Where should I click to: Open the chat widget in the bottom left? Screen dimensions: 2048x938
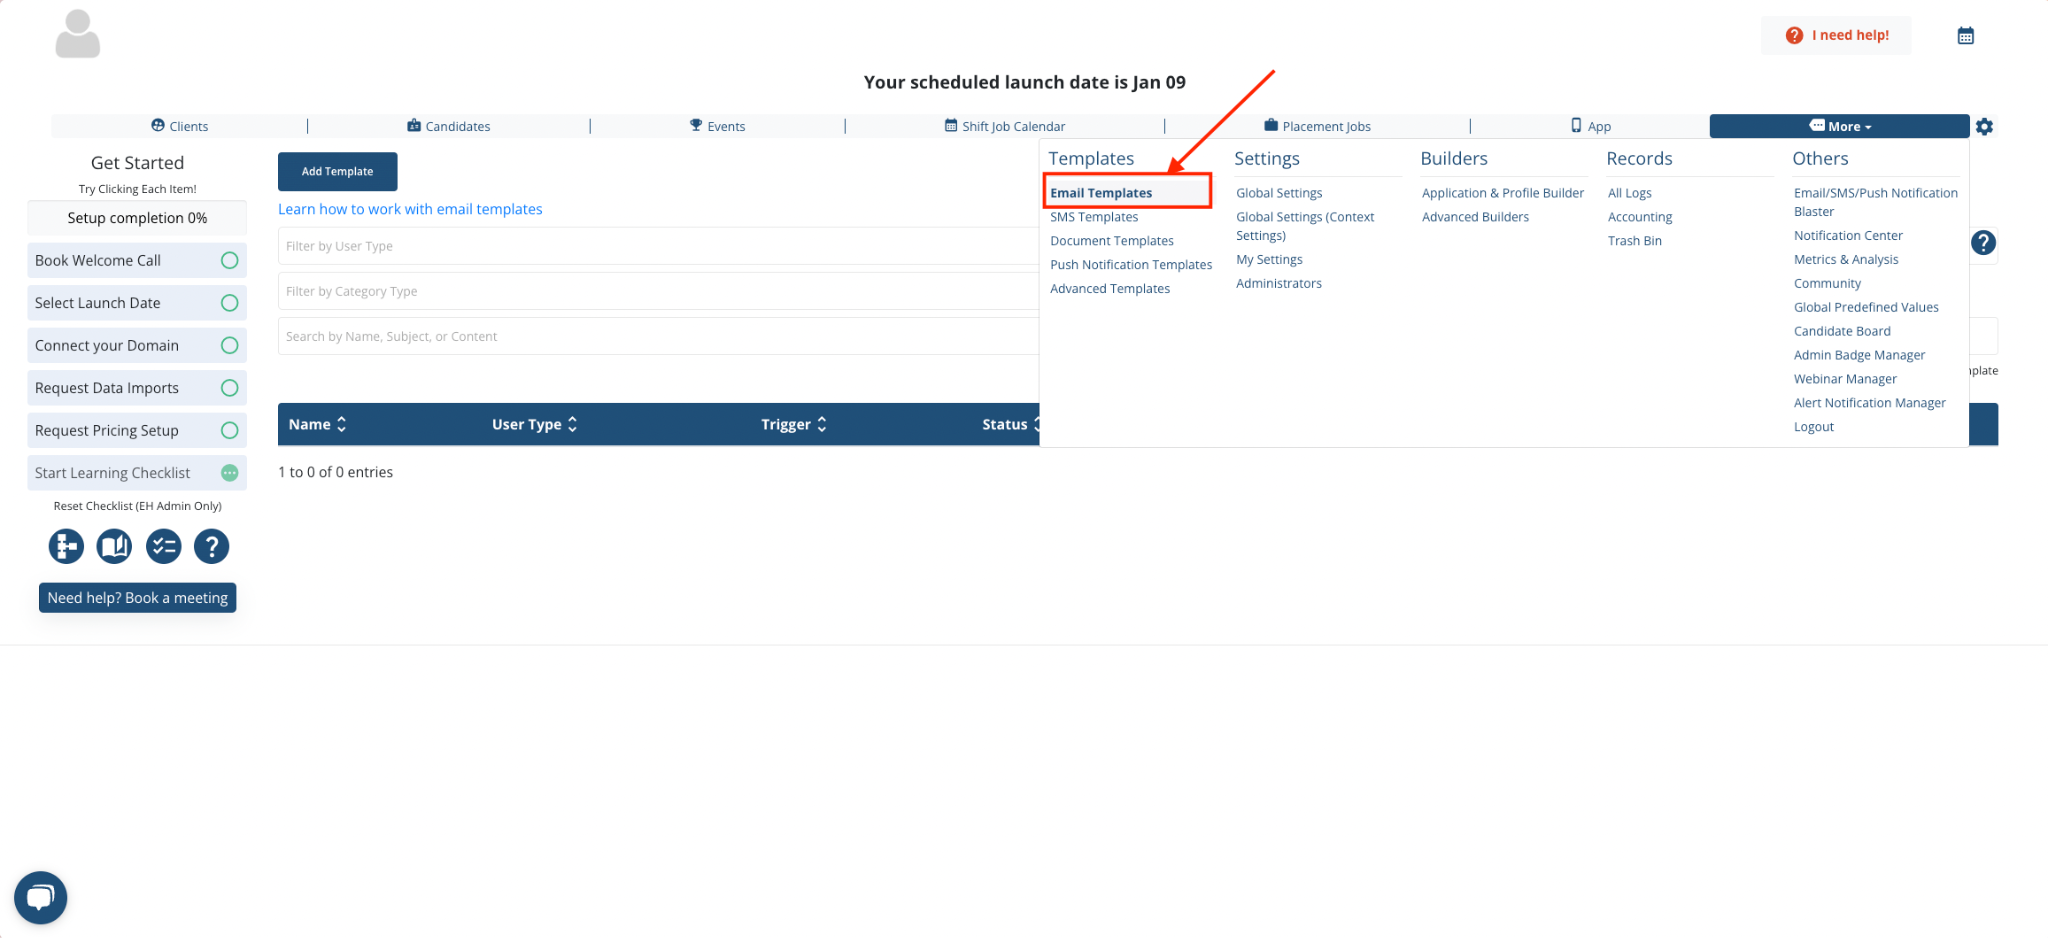pos(40,897)
